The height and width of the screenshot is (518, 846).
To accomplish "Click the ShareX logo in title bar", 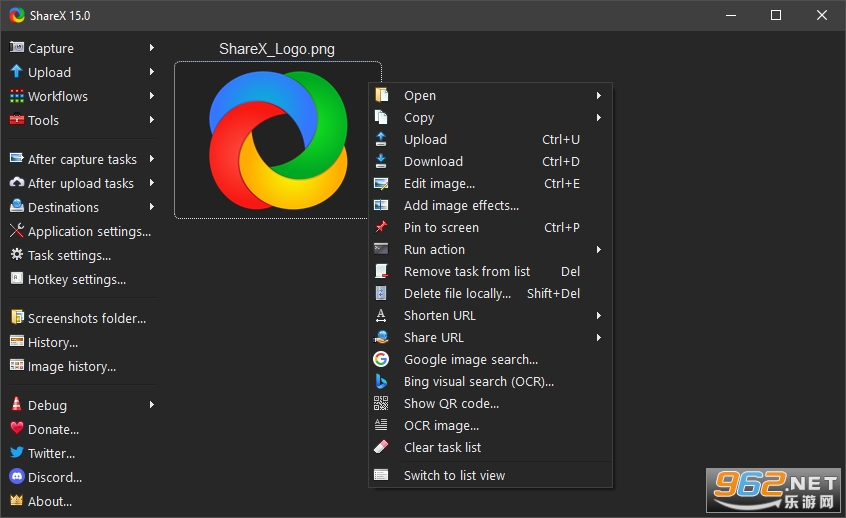I will tap(17, 15).
